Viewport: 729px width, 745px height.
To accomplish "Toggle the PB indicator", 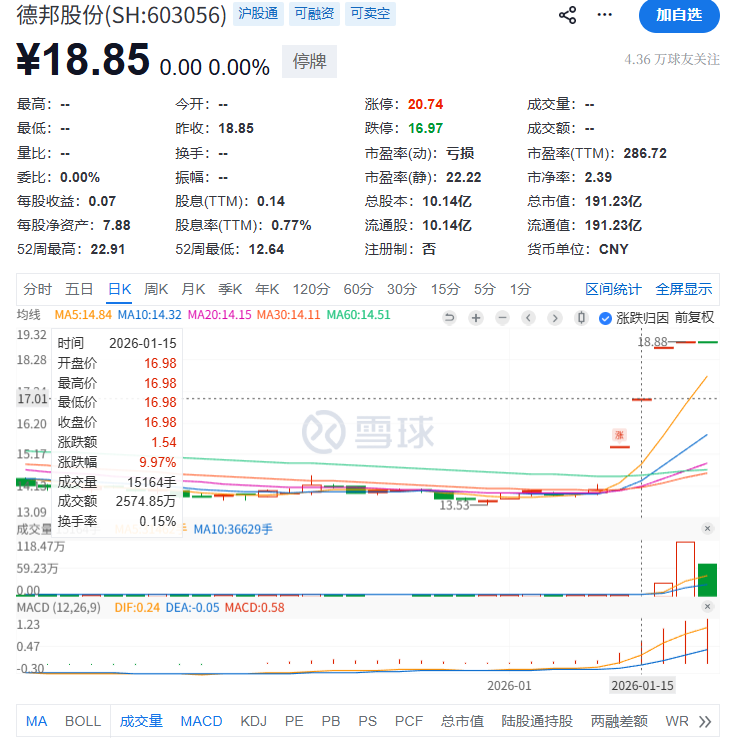I will coord(331,721).
